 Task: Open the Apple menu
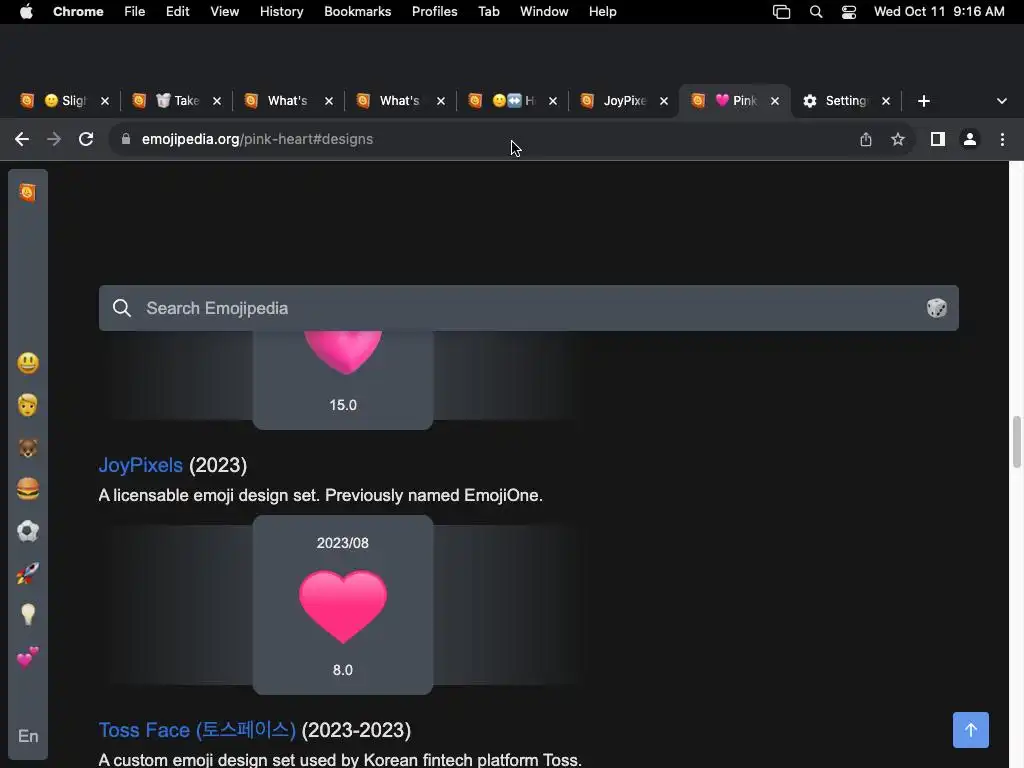pos(26,11)
